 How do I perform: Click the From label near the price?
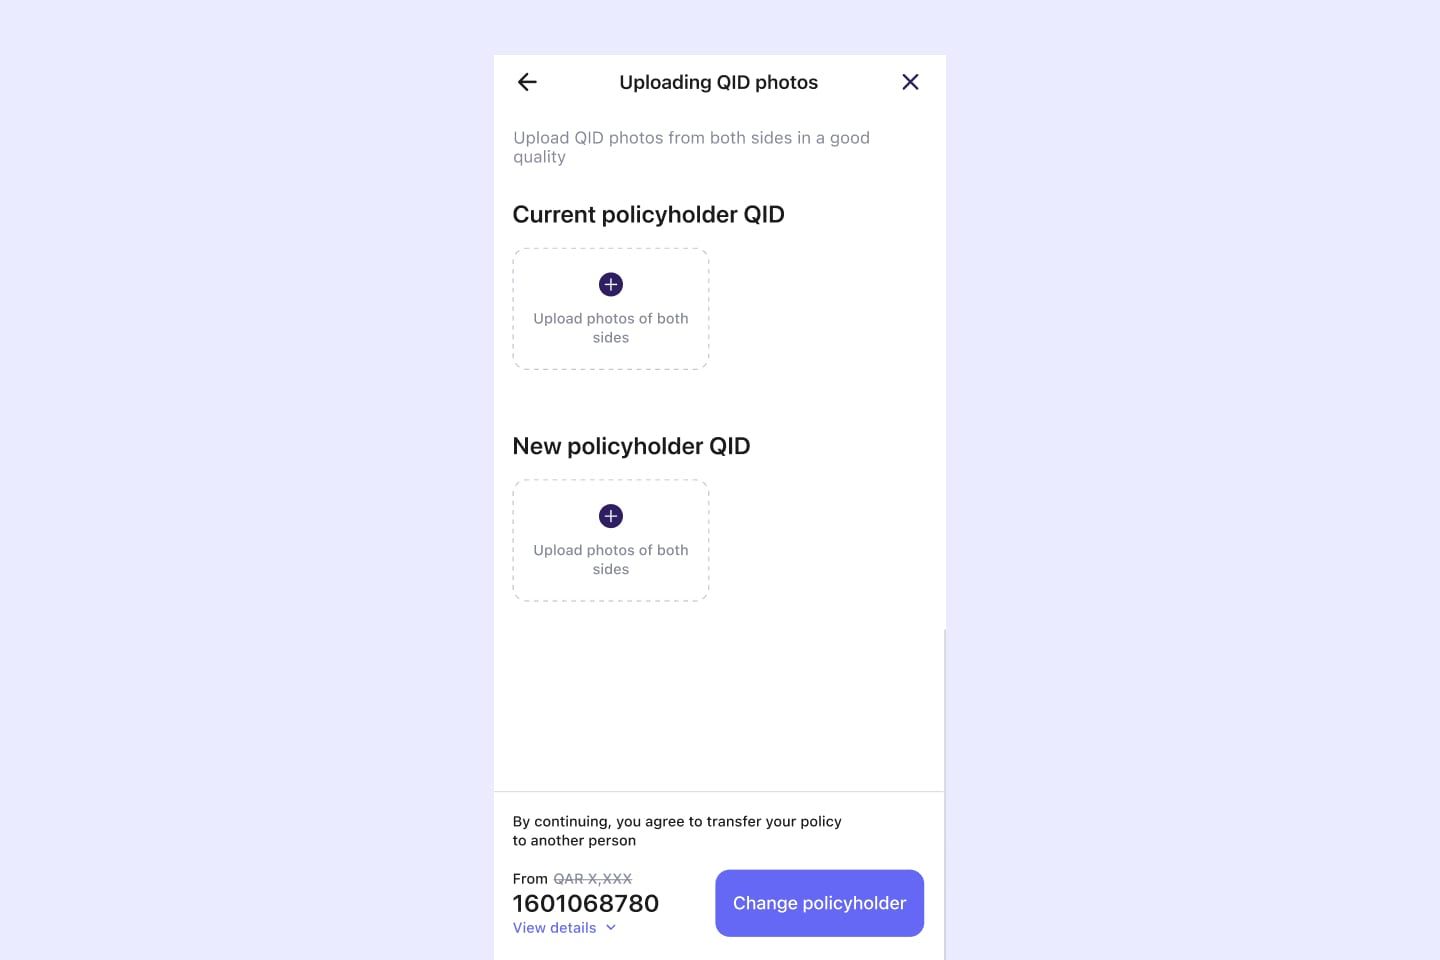[x=530, y=879]
